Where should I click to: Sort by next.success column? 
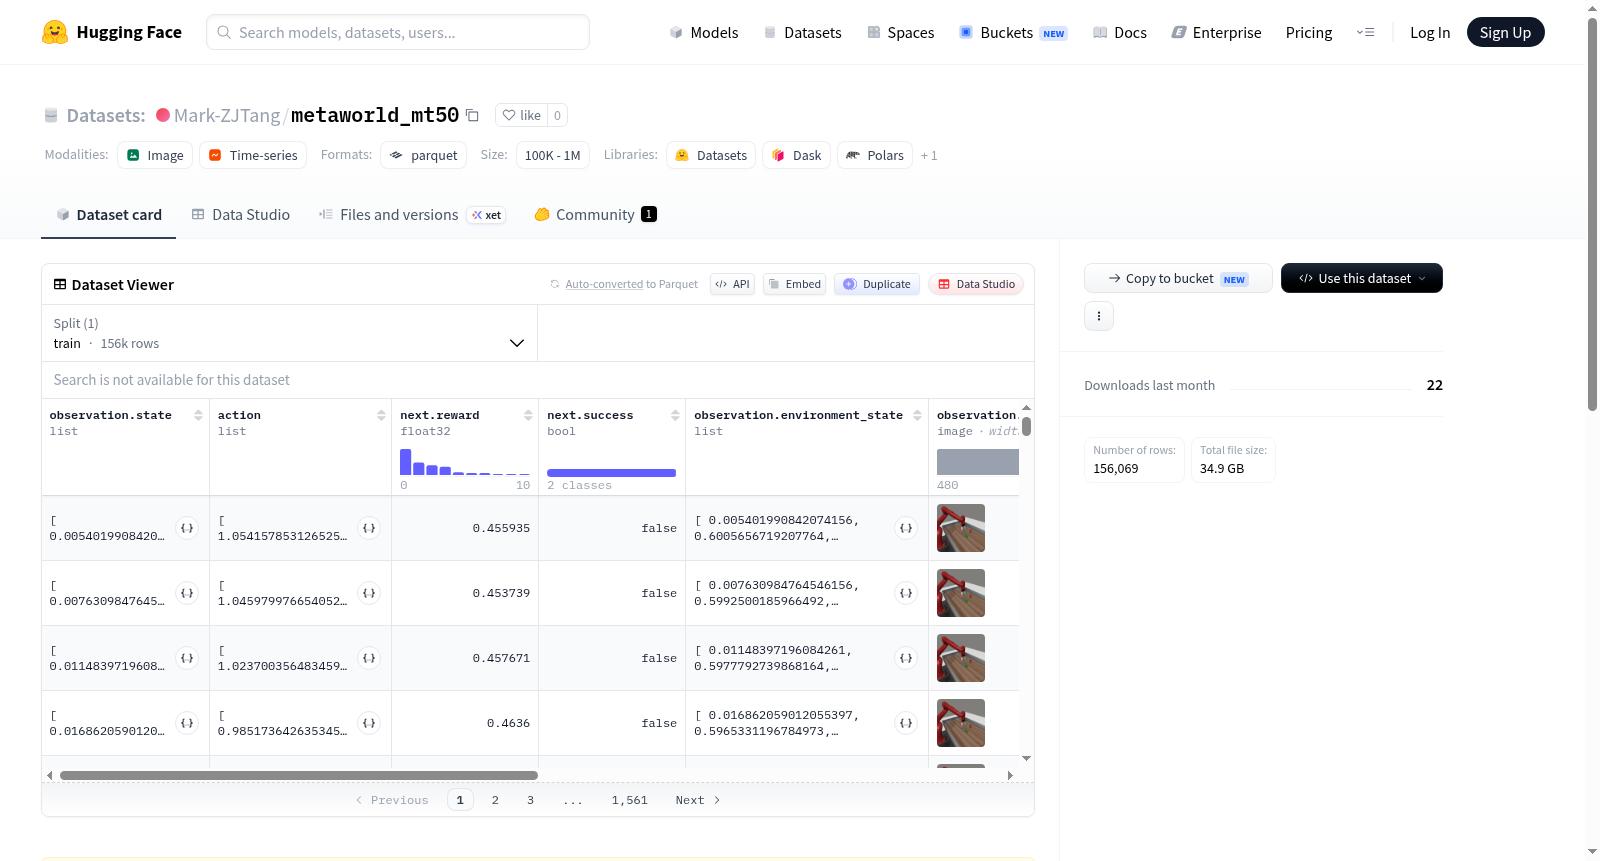(x=675, y=415)
